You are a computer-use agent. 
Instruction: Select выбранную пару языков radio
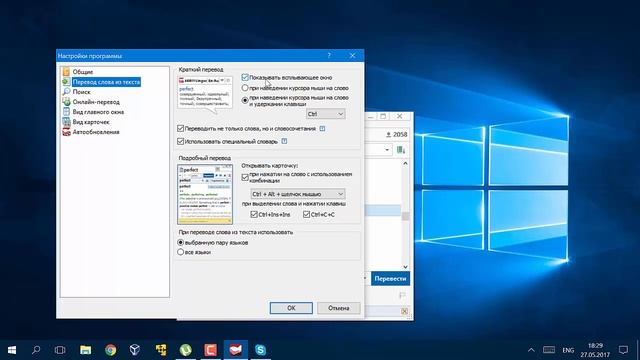[x=180, y=242]
